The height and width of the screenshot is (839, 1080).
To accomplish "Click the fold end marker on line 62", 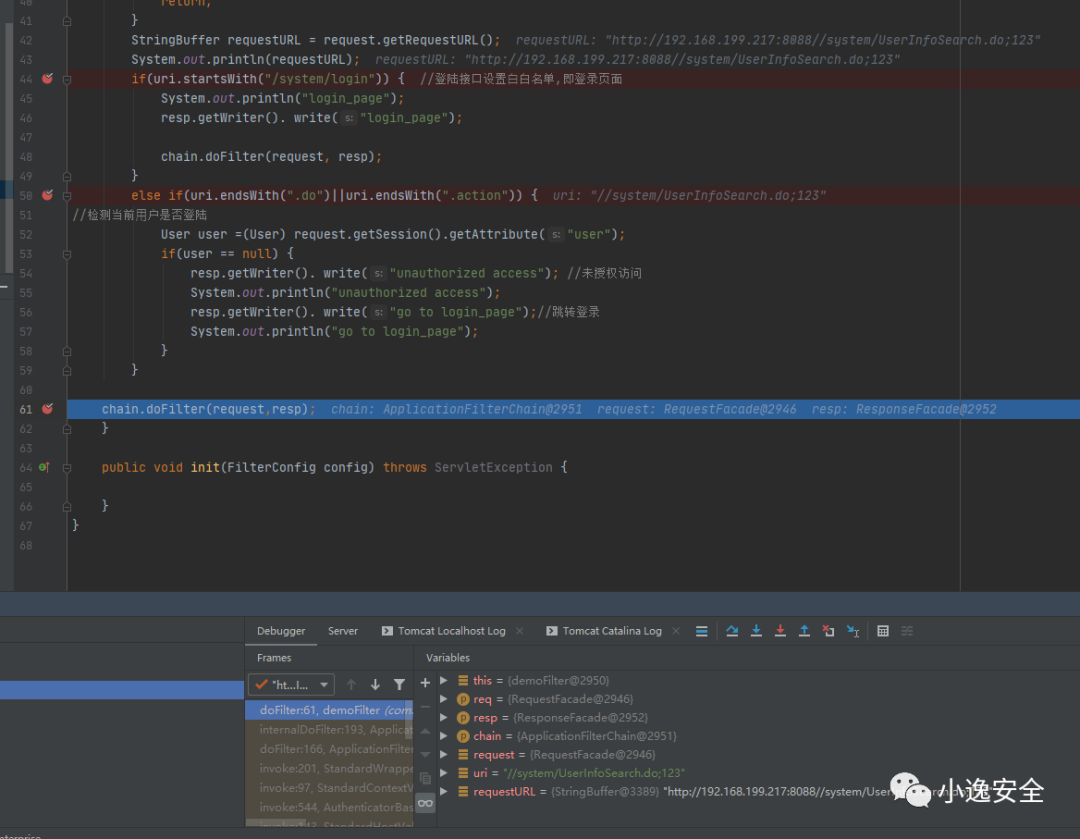I will 67,428.
